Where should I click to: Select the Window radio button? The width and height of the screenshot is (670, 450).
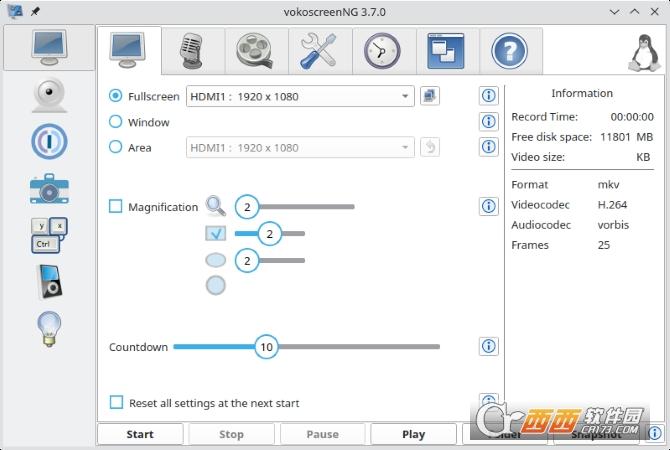[116, 122]
